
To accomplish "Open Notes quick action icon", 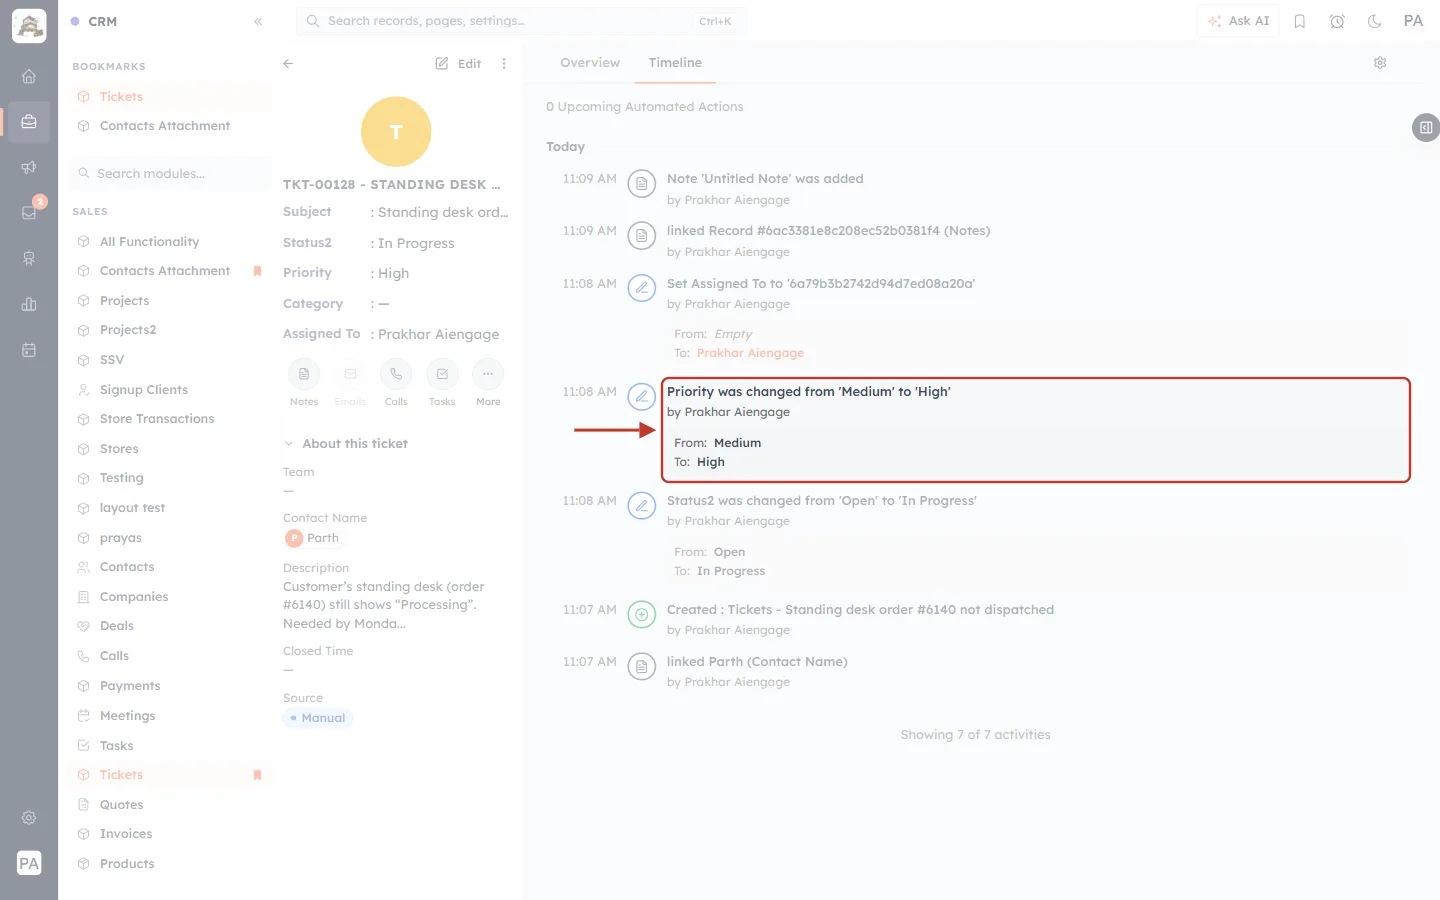I will point(304,374).
